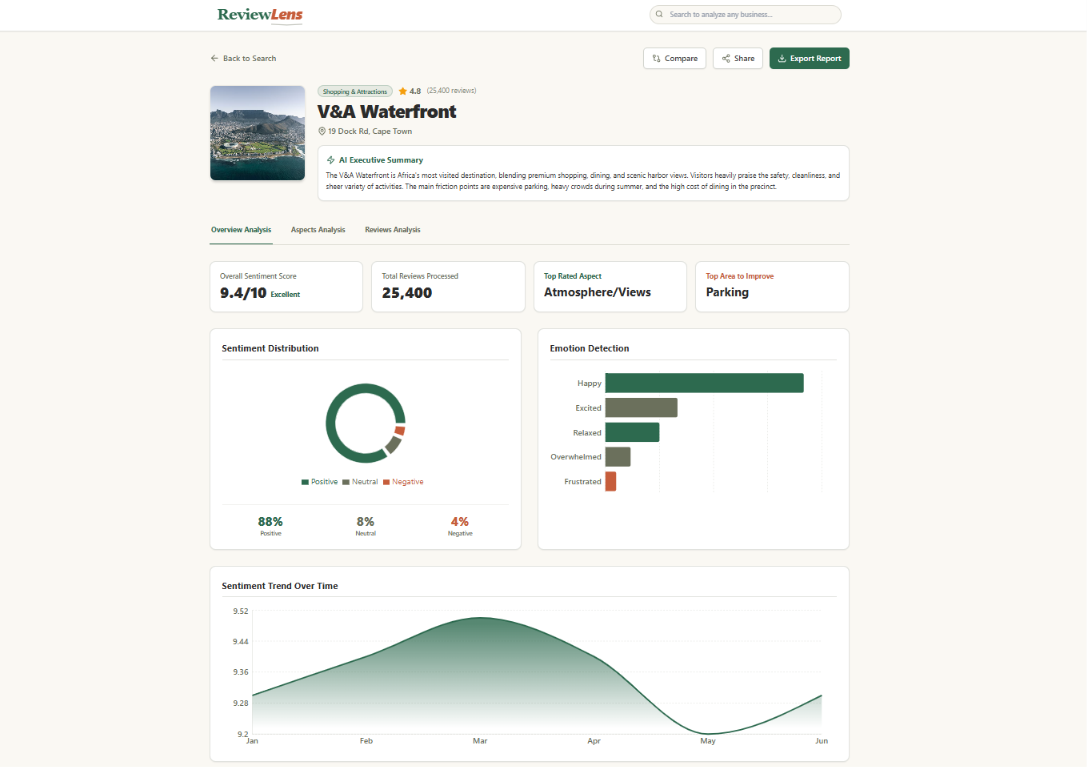1087x767 pixels.
Task: Click the (25,400 reviews) count text
Action: (x=451, y=91)
